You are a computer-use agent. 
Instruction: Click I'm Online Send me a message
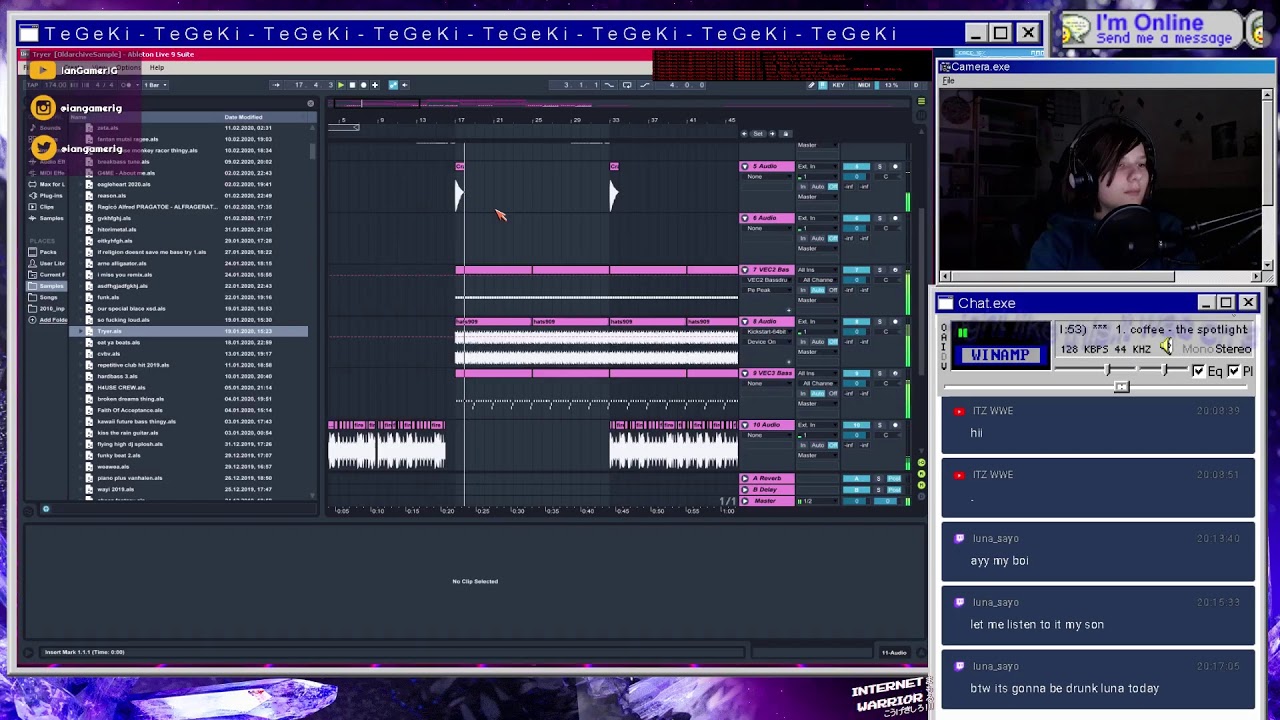click(1163, 30)
